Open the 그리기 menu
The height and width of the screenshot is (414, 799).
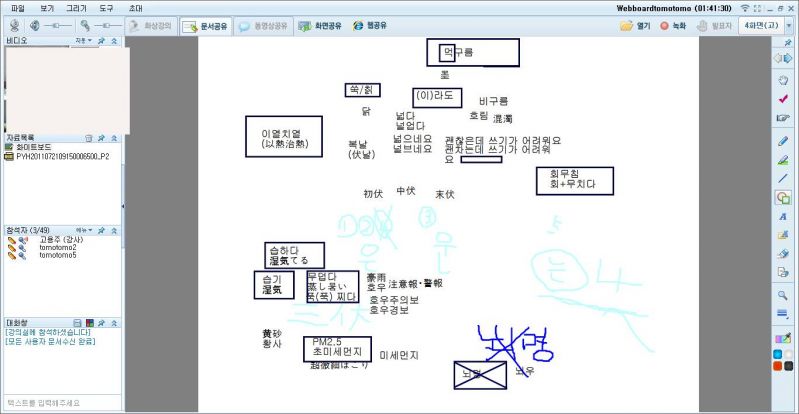click(x=76, y=7)
